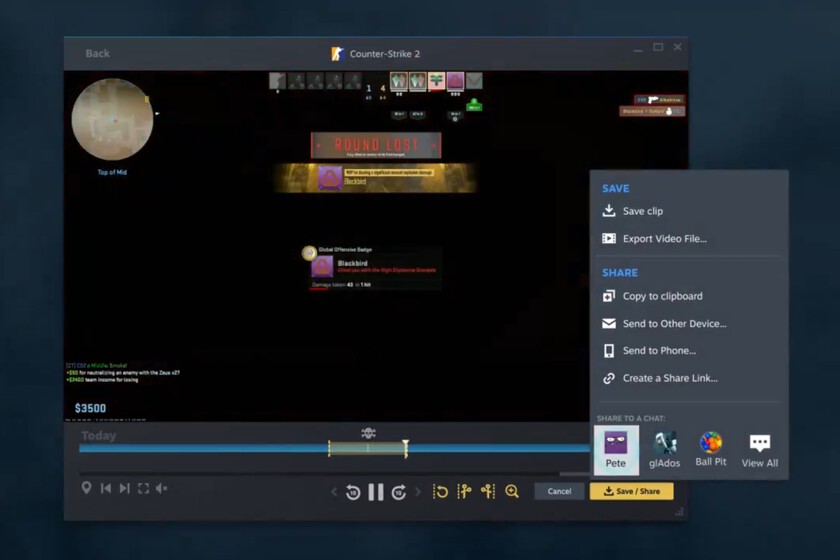Skip forward 10 seconds

point(399,492)
